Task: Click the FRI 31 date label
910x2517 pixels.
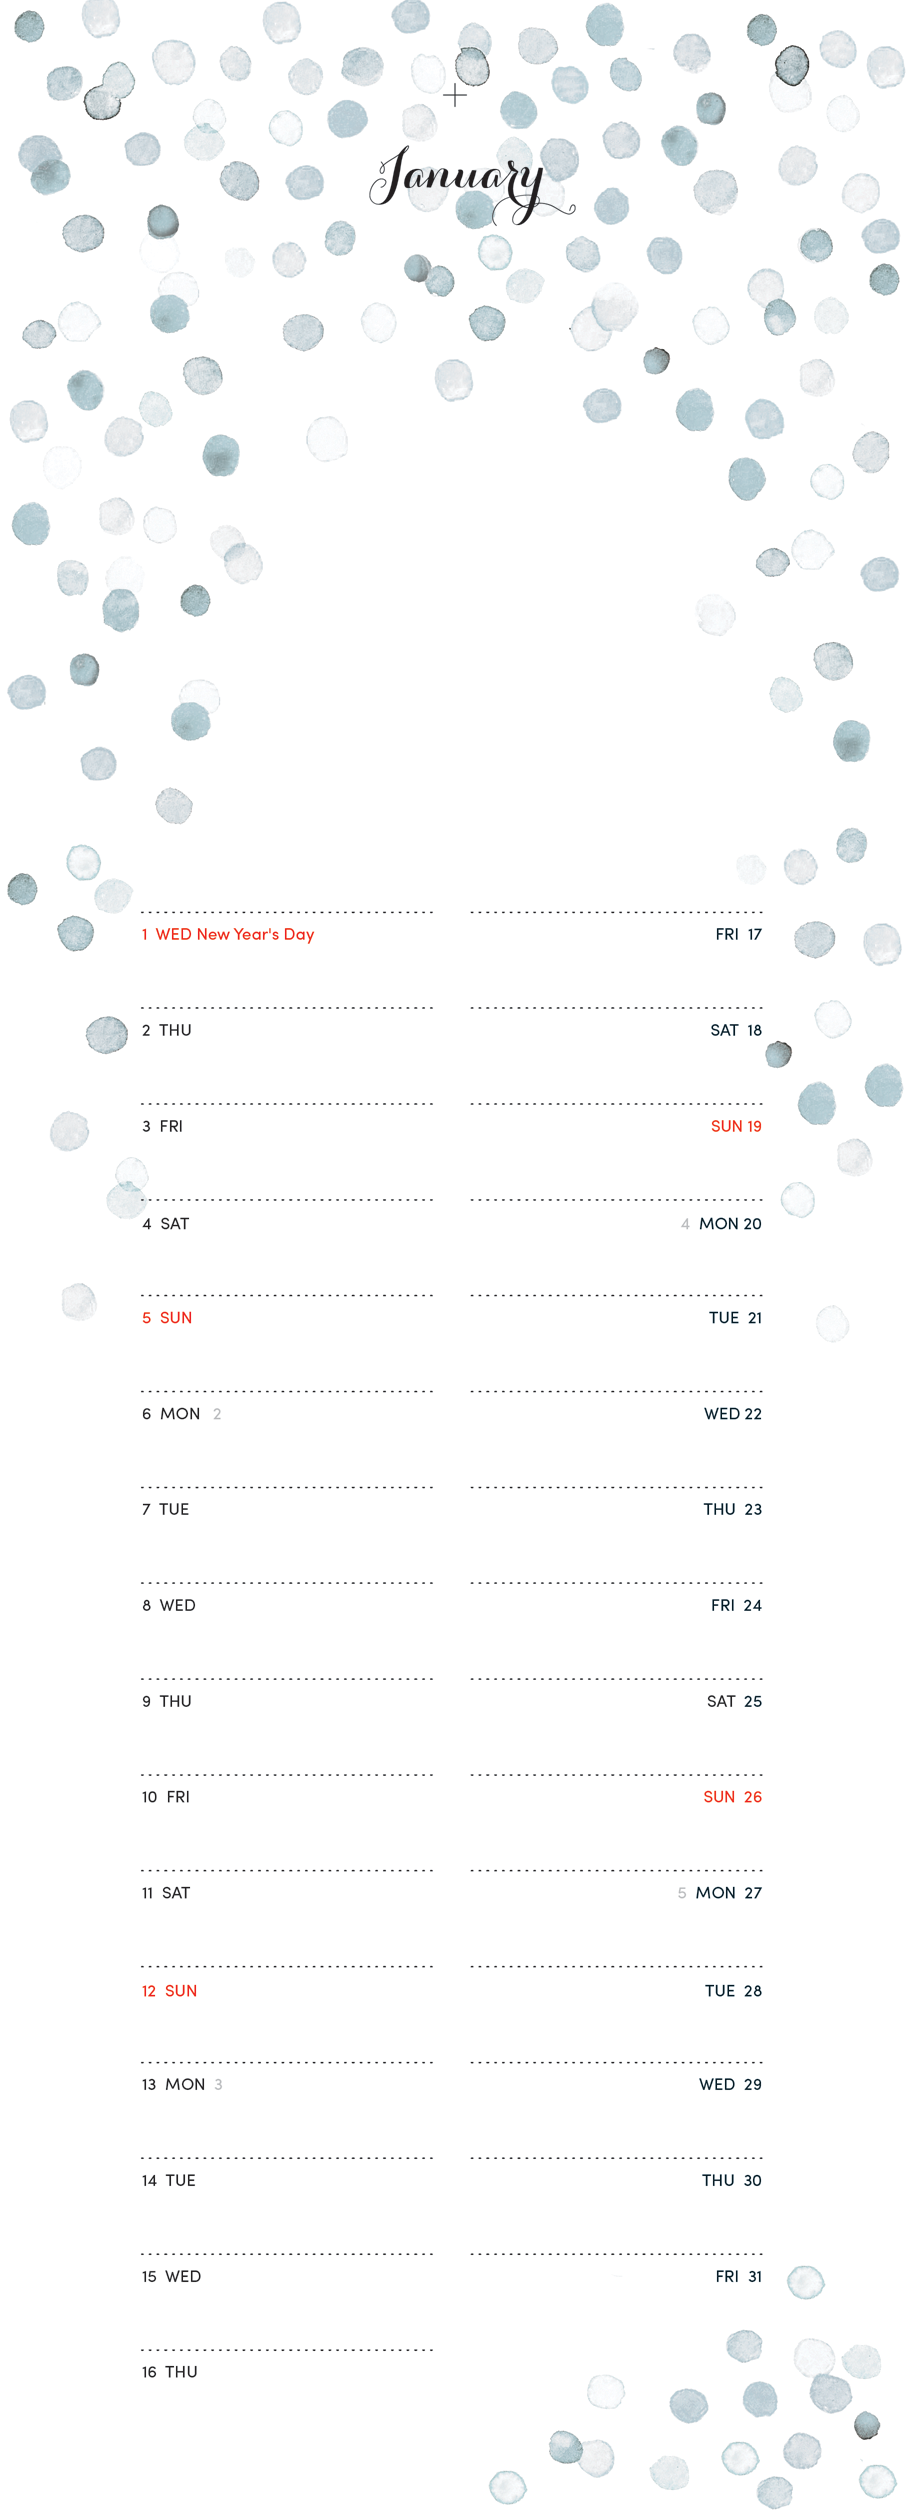Action: [738, 2276]
